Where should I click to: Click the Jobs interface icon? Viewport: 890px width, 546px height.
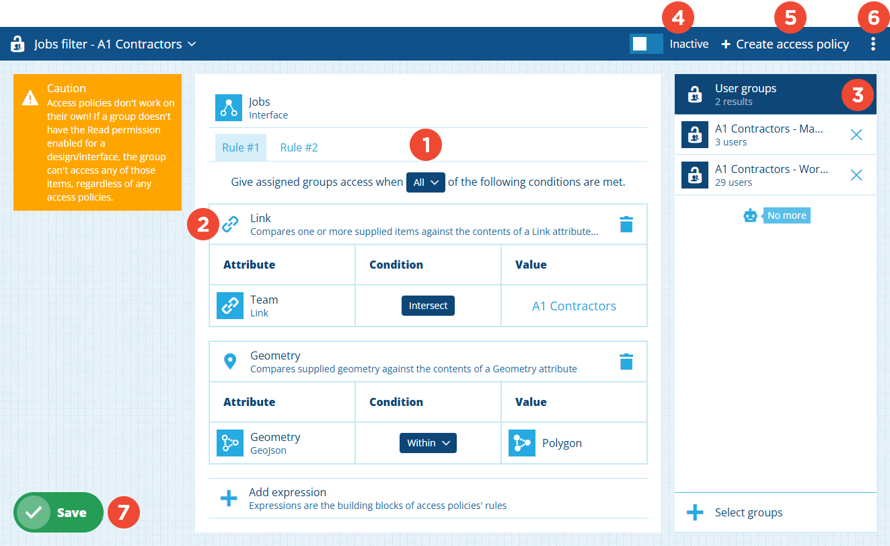(229, 107)
